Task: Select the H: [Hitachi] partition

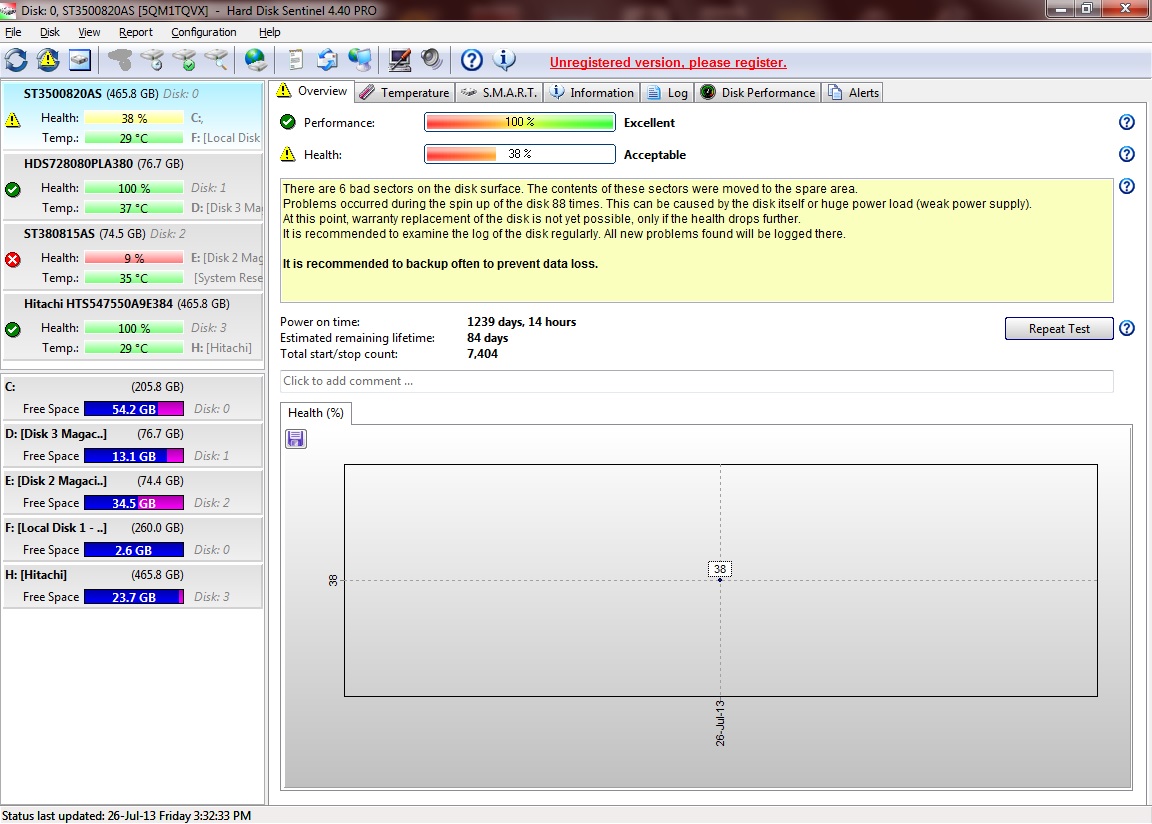Action: tap(132, 586)
